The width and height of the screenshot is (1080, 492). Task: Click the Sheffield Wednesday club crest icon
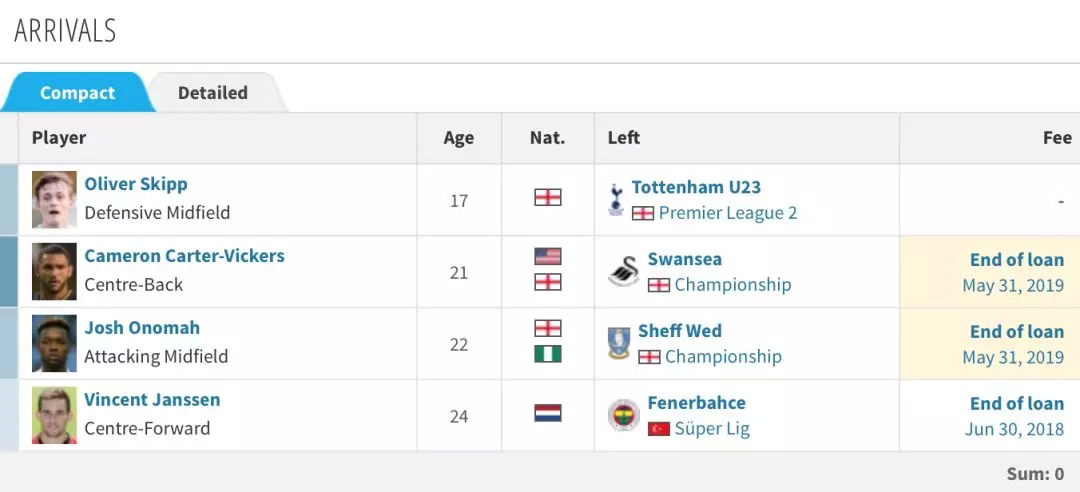click(619, 343)
